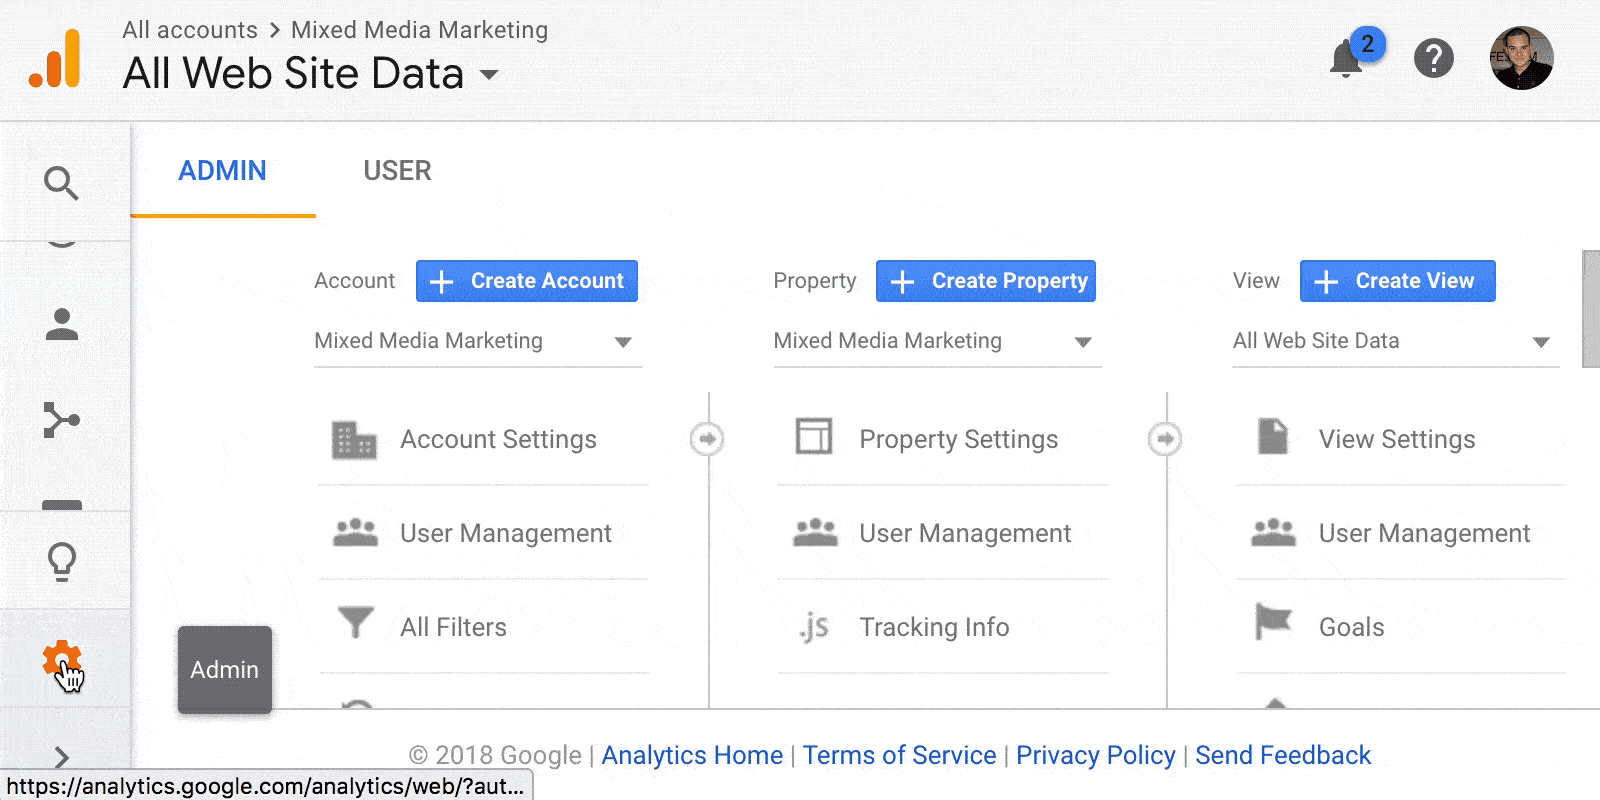Open the notifications bell
Image resolution: width=1600 pixels, height=800 pixels.
1346,59
